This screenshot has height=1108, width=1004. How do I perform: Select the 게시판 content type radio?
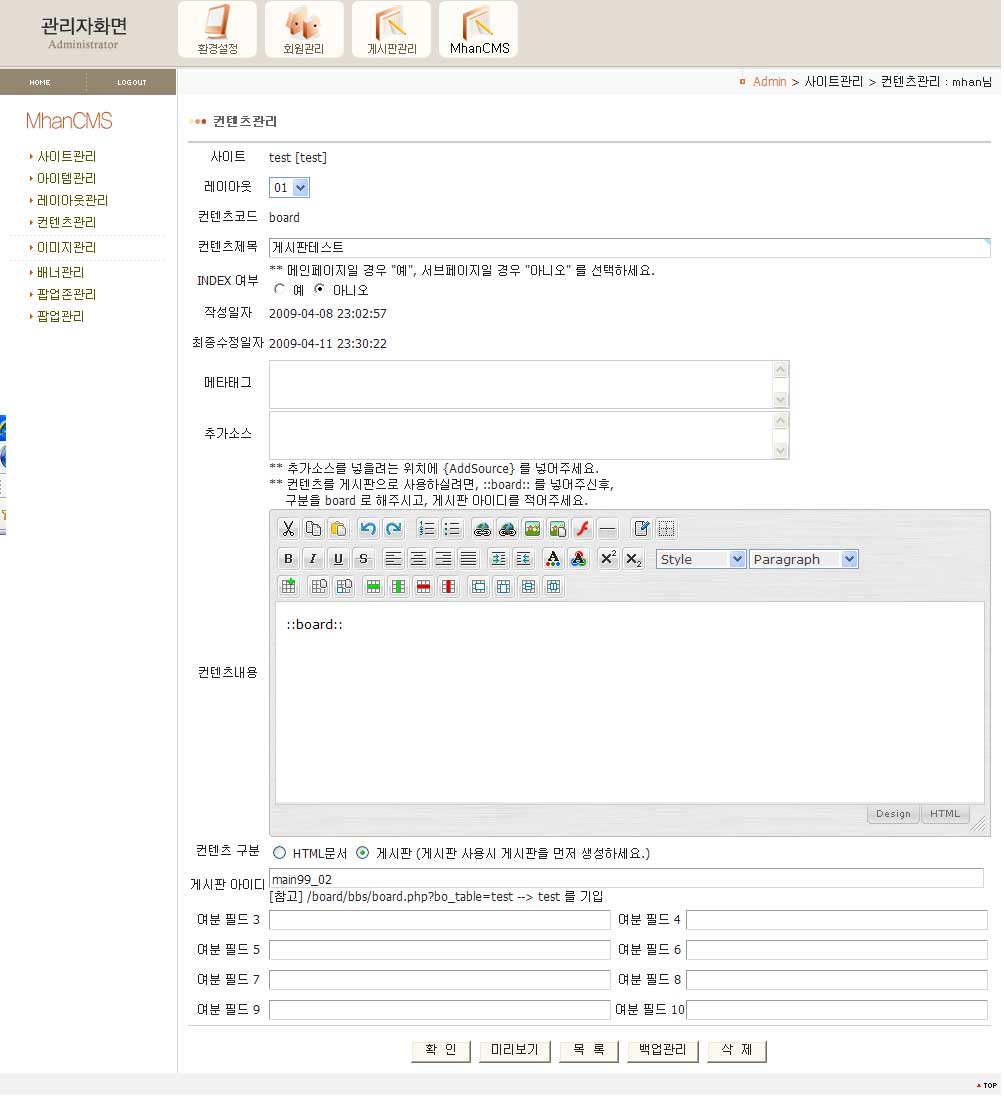[x=363, y=853]
